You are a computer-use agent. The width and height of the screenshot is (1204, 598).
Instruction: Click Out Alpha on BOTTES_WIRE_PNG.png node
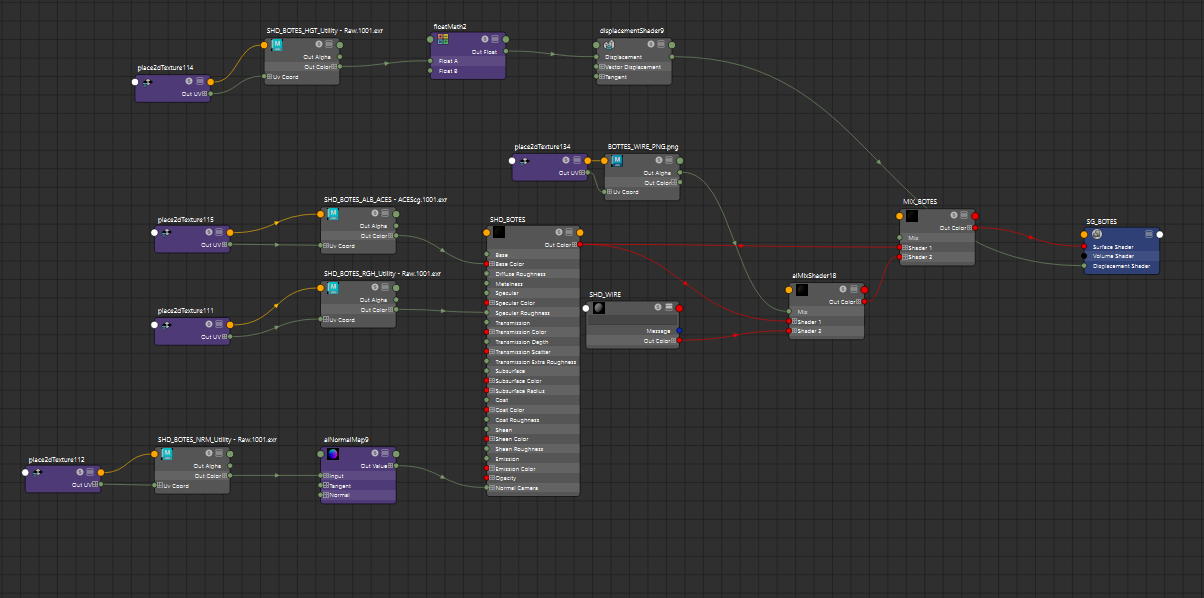[657, 173]
